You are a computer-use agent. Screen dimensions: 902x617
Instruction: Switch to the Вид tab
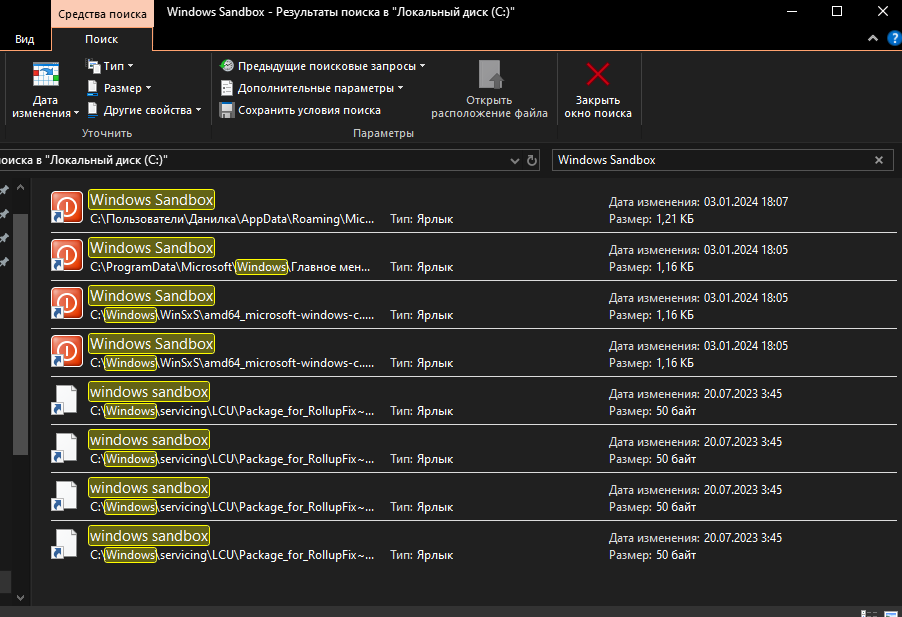tap(25, 39)
